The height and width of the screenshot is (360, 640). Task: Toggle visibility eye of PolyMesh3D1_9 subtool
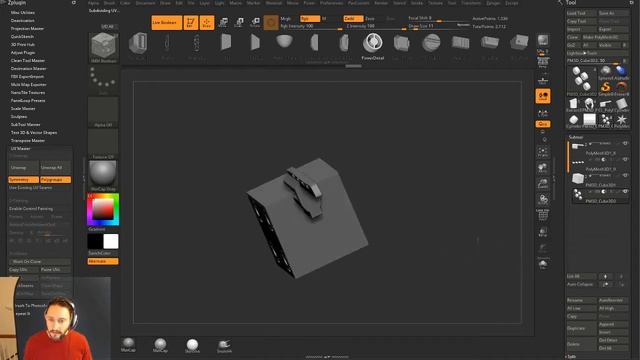625,160
